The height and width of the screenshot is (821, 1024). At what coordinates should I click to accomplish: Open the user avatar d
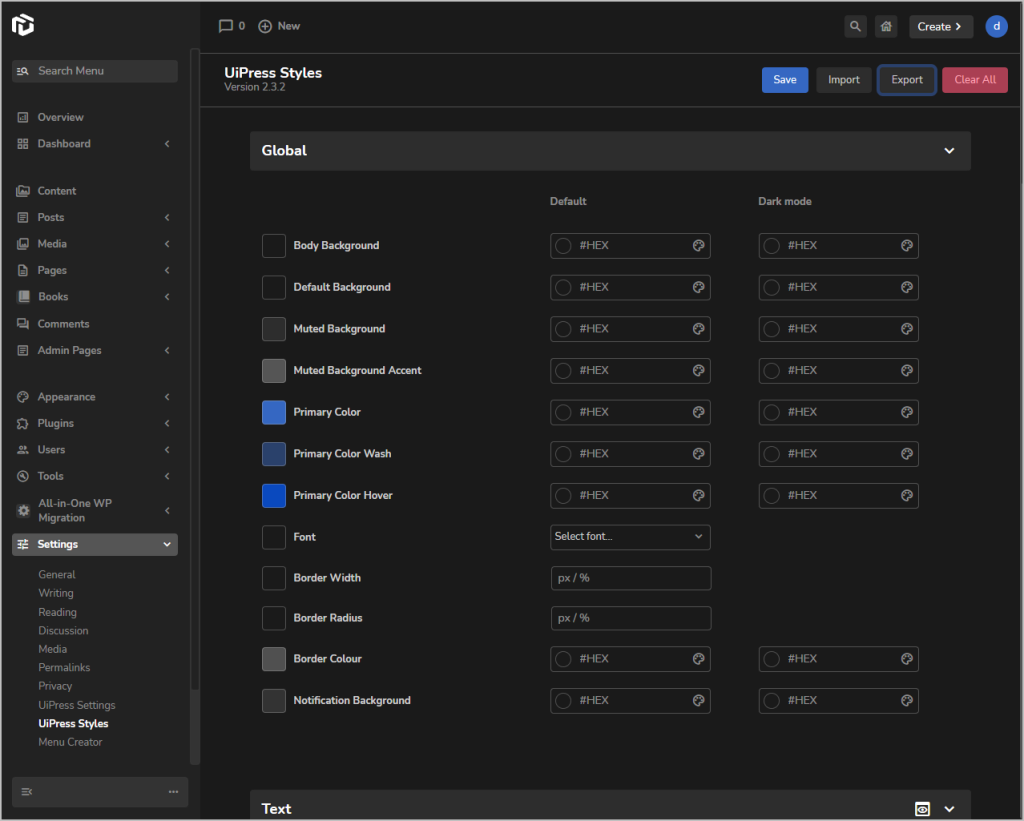[996, 26]
